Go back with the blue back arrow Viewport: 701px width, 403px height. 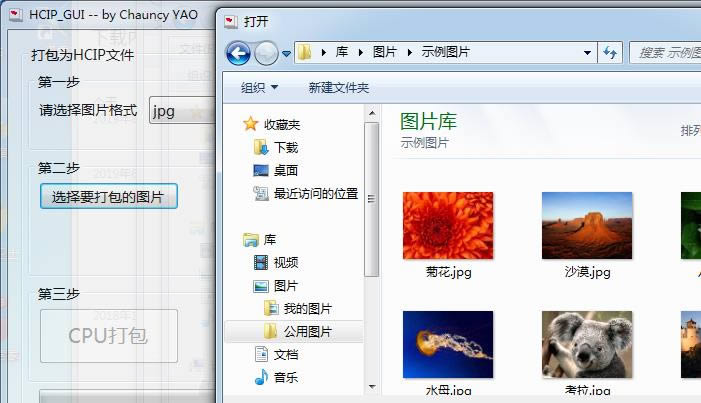238,54
